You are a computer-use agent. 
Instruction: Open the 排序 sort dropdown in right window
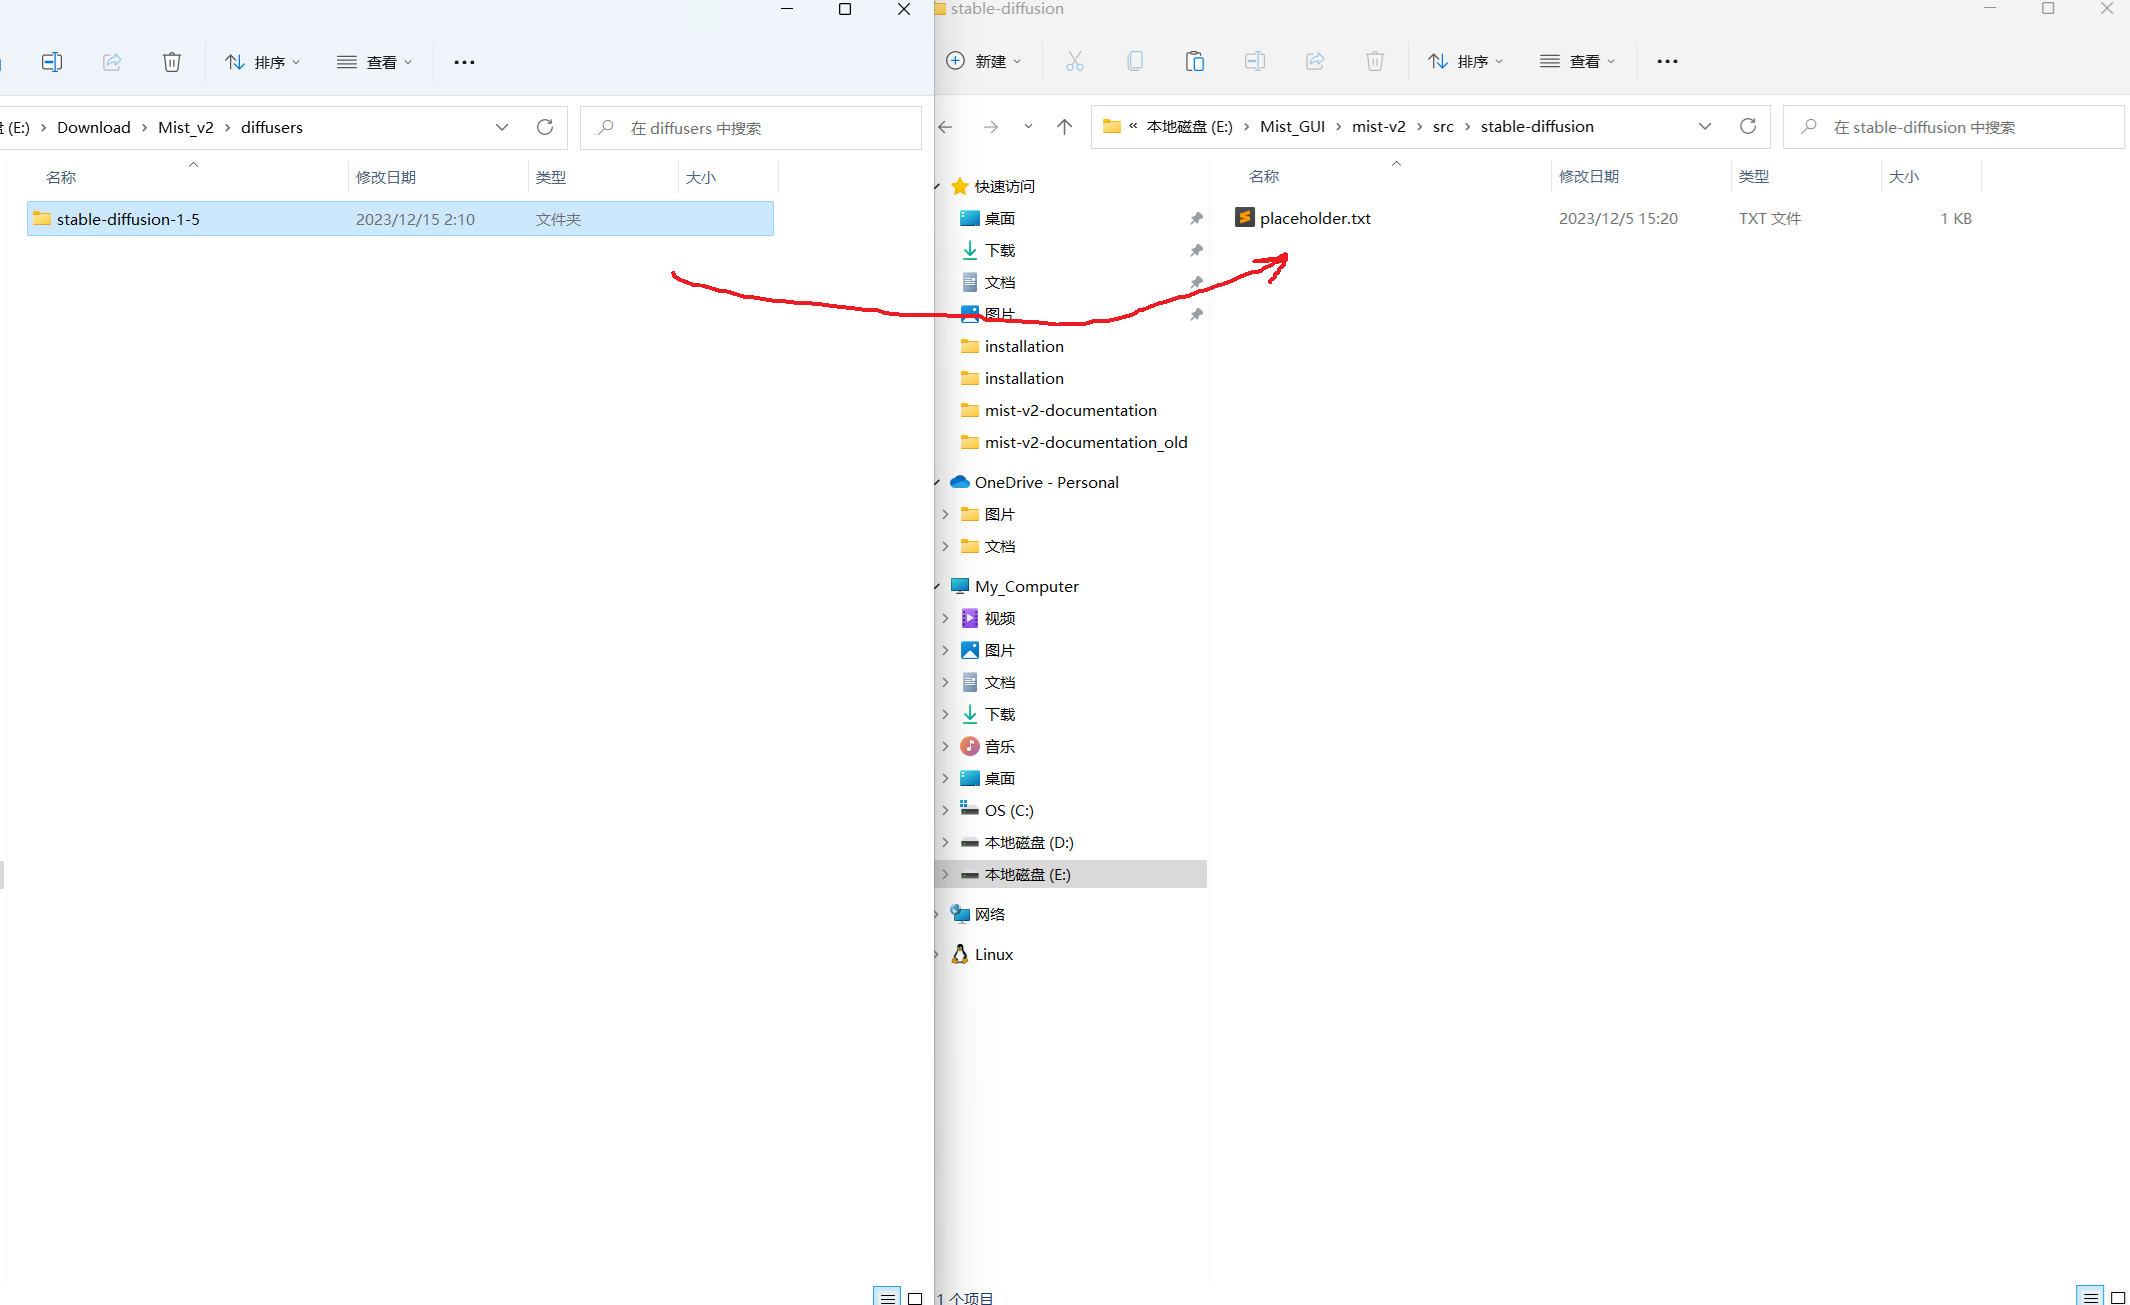pos(1465,61)
